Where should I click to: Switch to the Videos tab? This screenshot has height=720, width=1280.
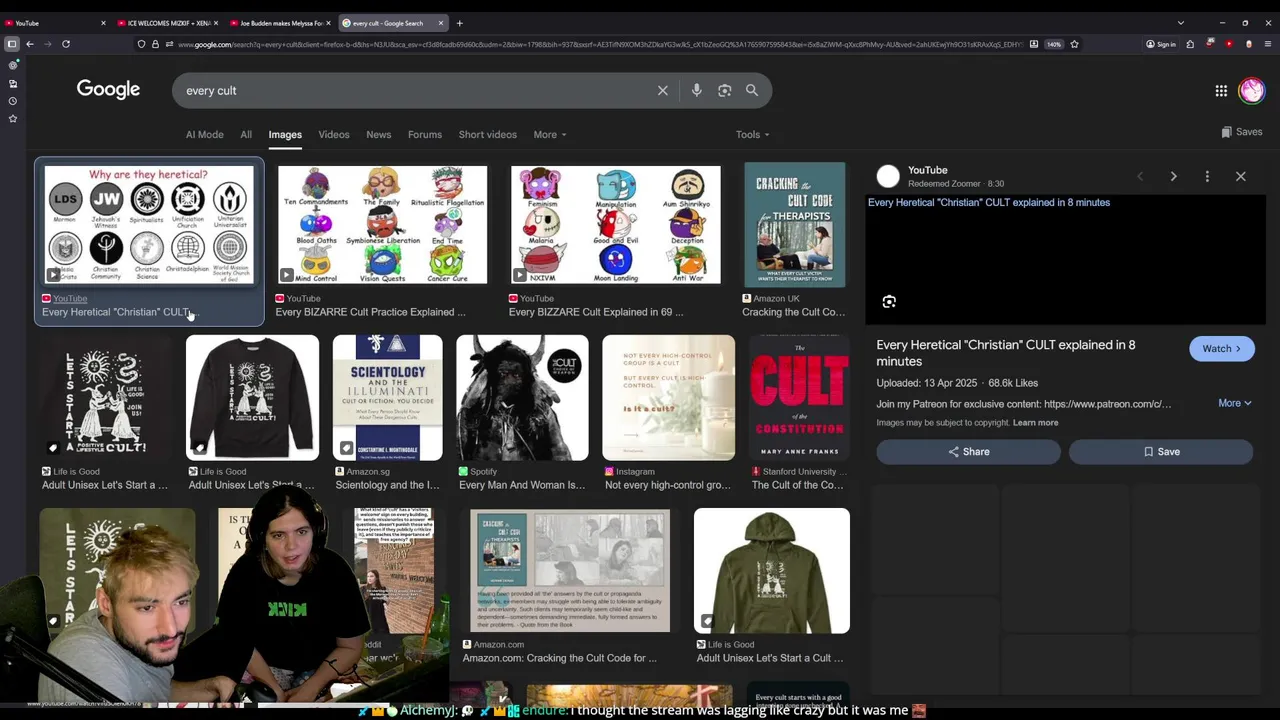tap(334, 134)
